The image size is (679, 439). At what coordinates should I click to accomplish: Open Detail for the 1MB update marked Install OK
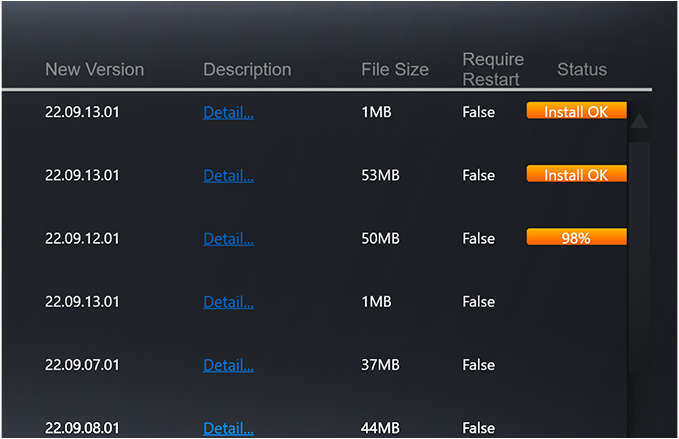click(228, 112)
